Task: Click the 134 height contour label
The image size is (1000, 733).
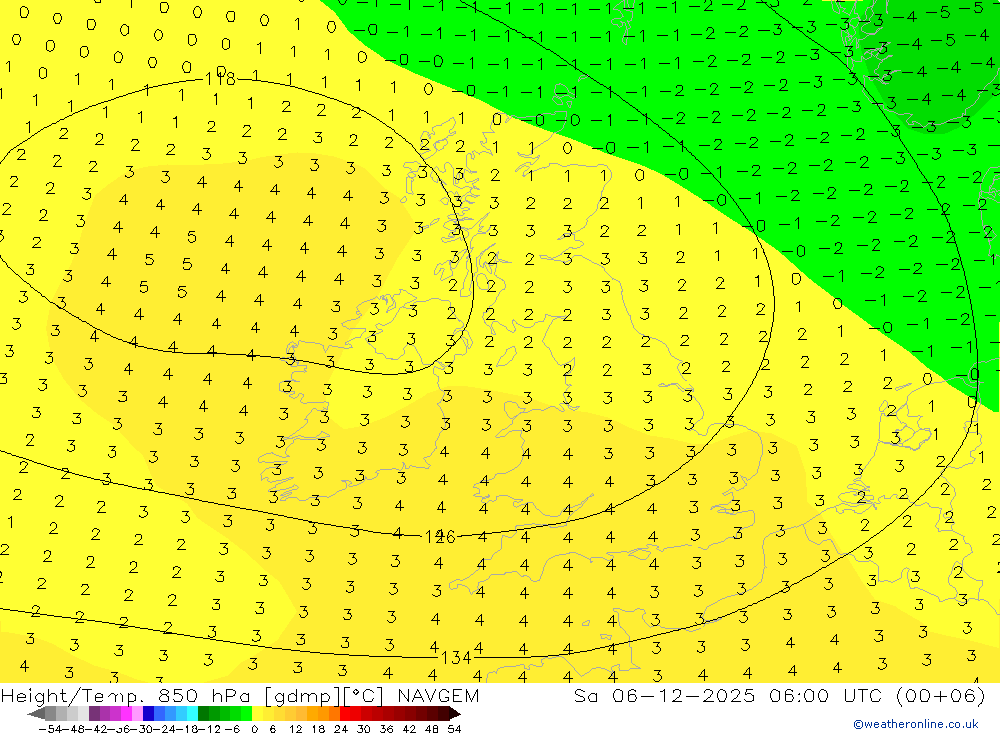Action: coord(456,658)
